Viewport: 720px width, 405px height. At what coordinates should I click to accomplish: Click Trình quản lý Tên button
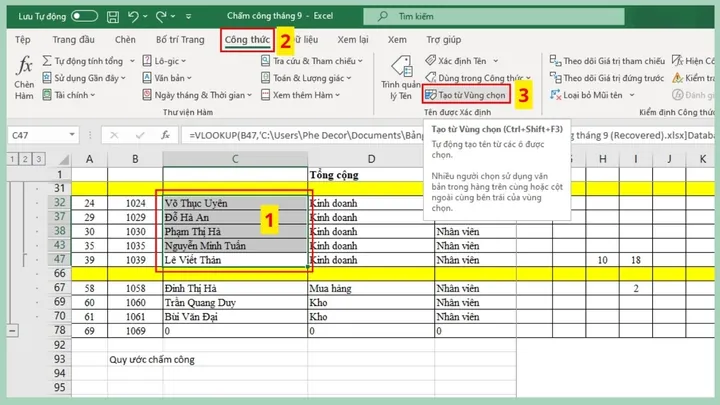(x=401, y=78)
